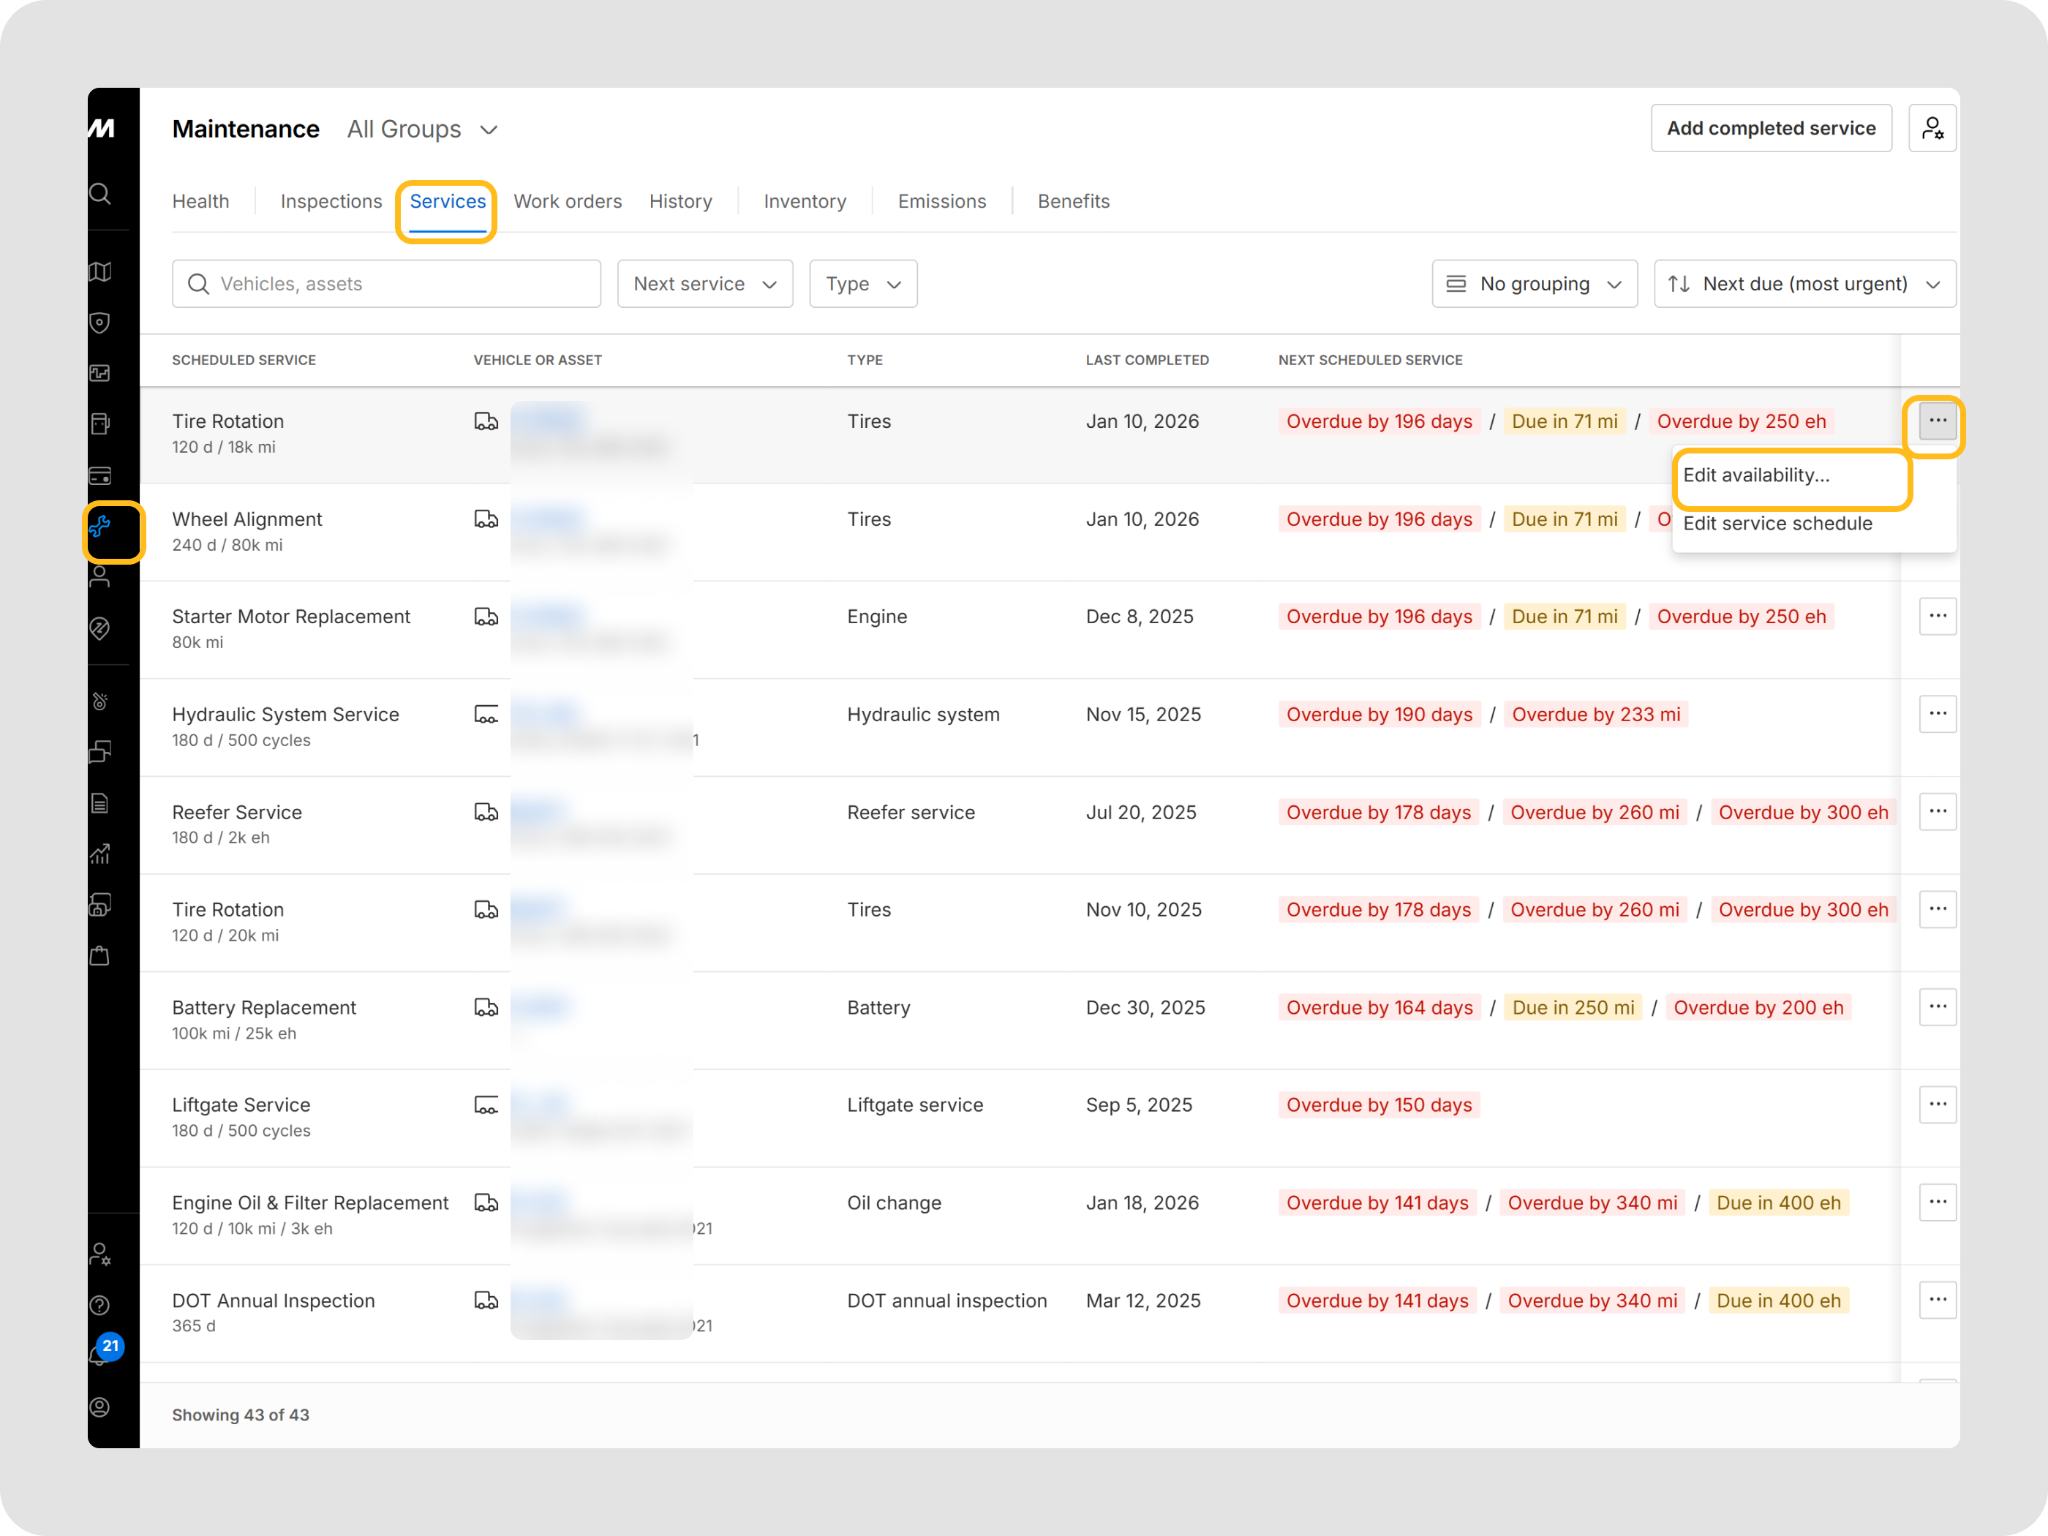Screen dimensions: 2048x1536
Task: Click the Due in 250 mi badge
Action: 1573,1007
